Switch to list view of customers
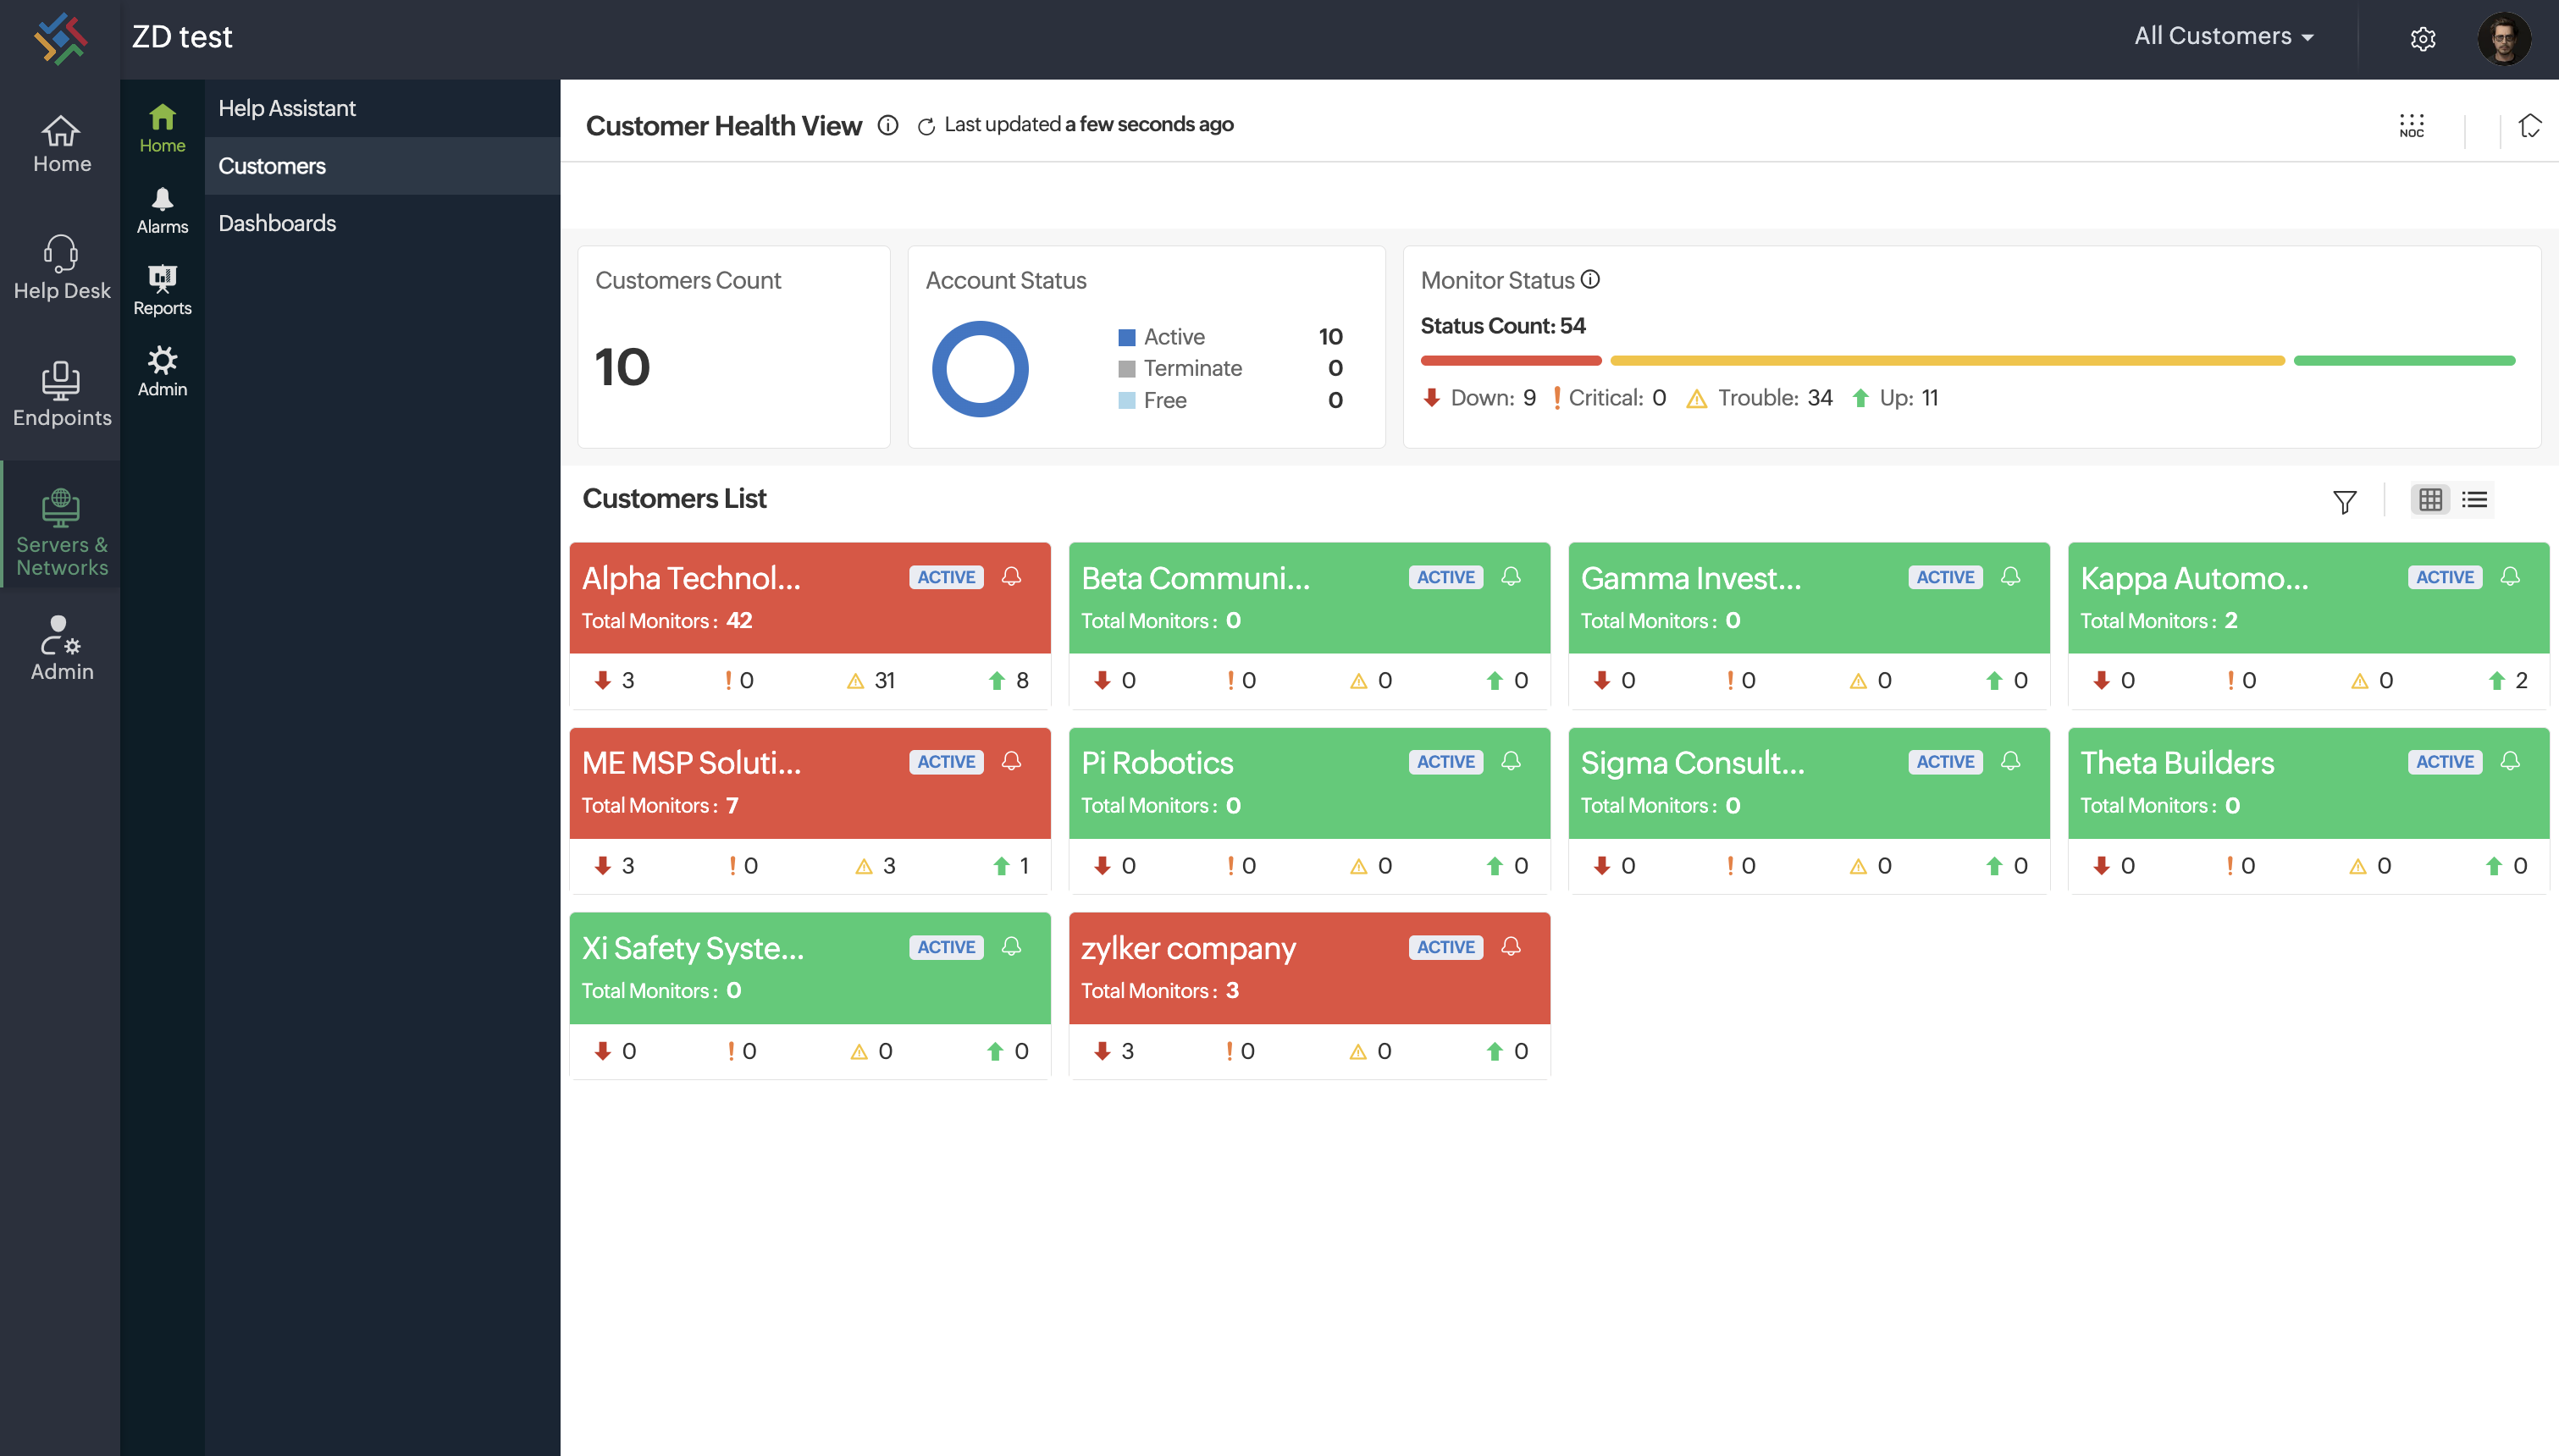This screenshot has height=1456, width=2559. coord(2474,499)
